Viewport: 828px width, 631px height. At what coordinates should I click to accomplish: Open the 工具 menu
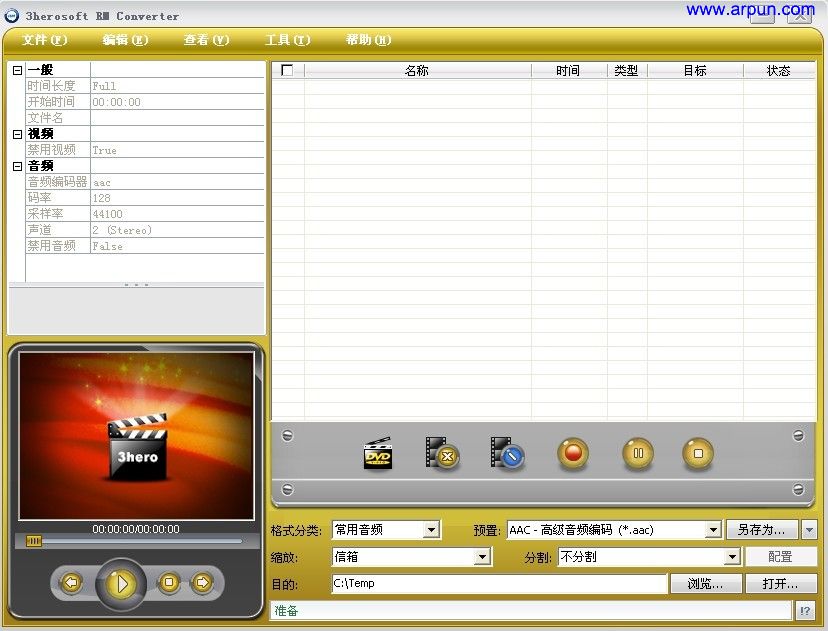pos(286,40)
